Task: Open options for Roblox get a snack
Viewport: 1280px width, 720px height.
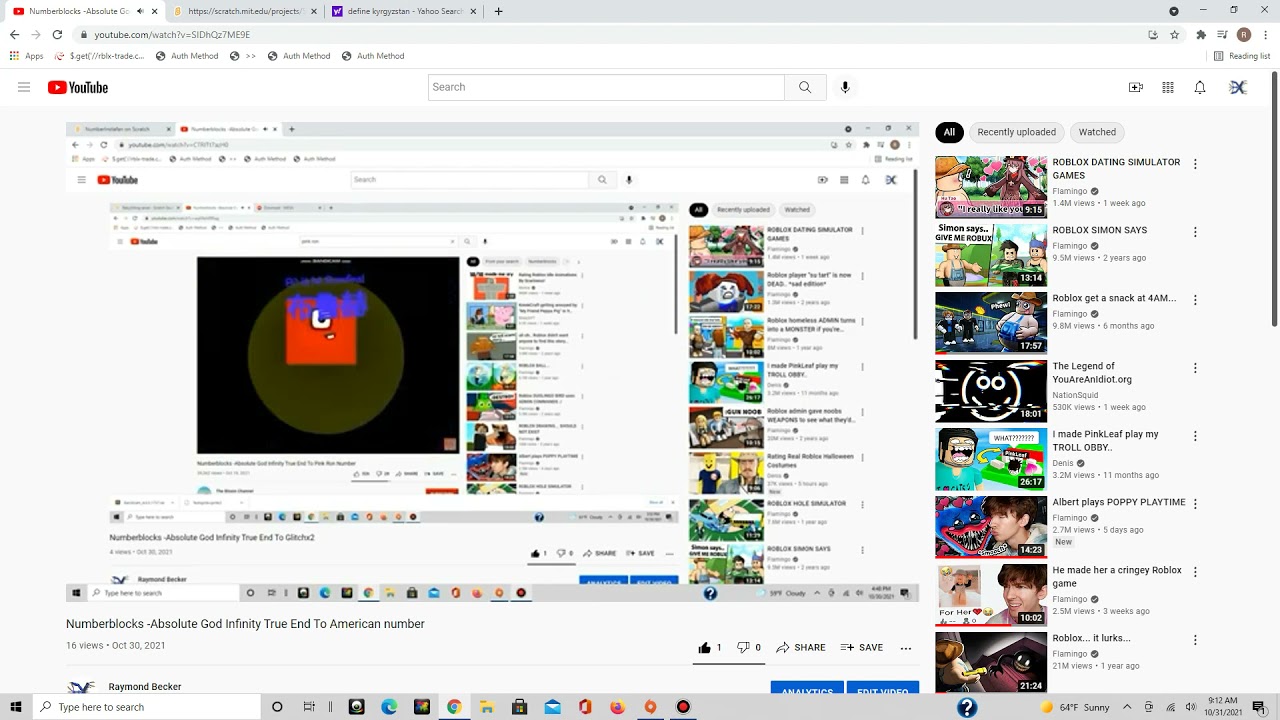Action: pyautogui.click(x=1195, y=300)
